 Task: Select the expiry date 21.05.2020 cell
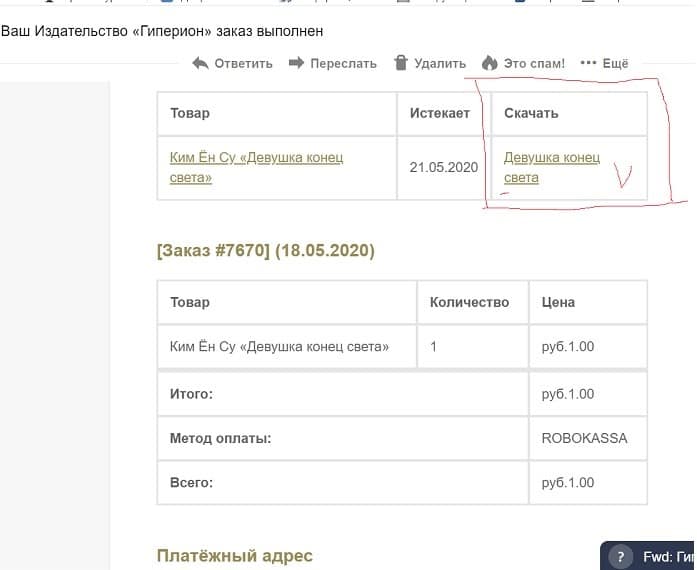click(x=444, y=167)
